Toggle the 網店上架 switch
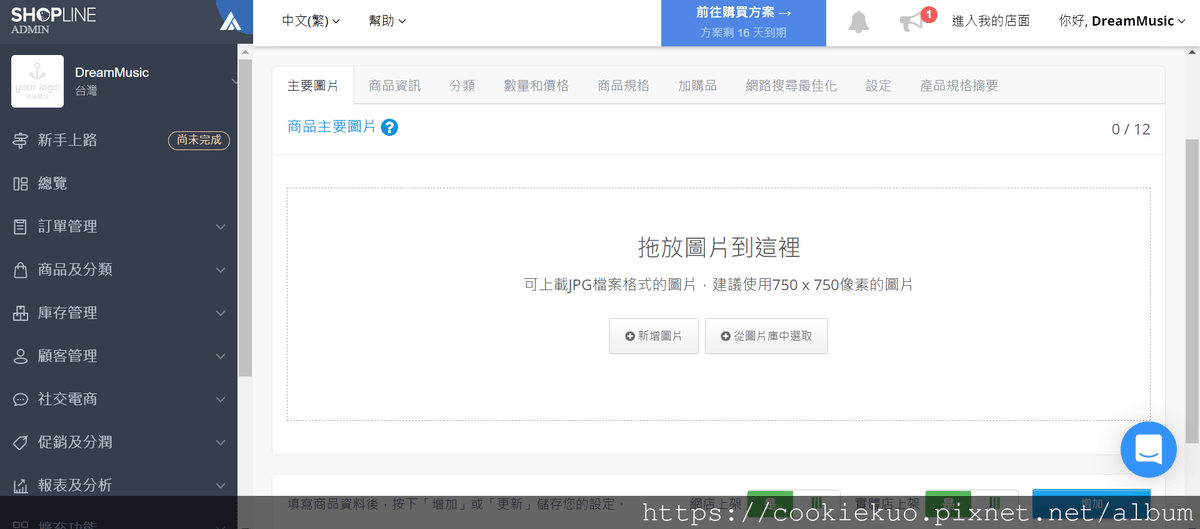Viewport: 1200px width, 529px height. 793,504
